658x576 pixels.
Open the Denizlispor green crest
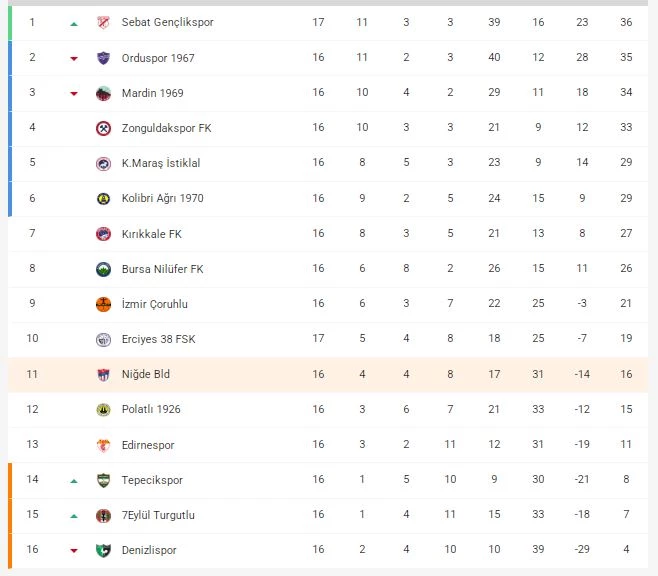(103, 550)
